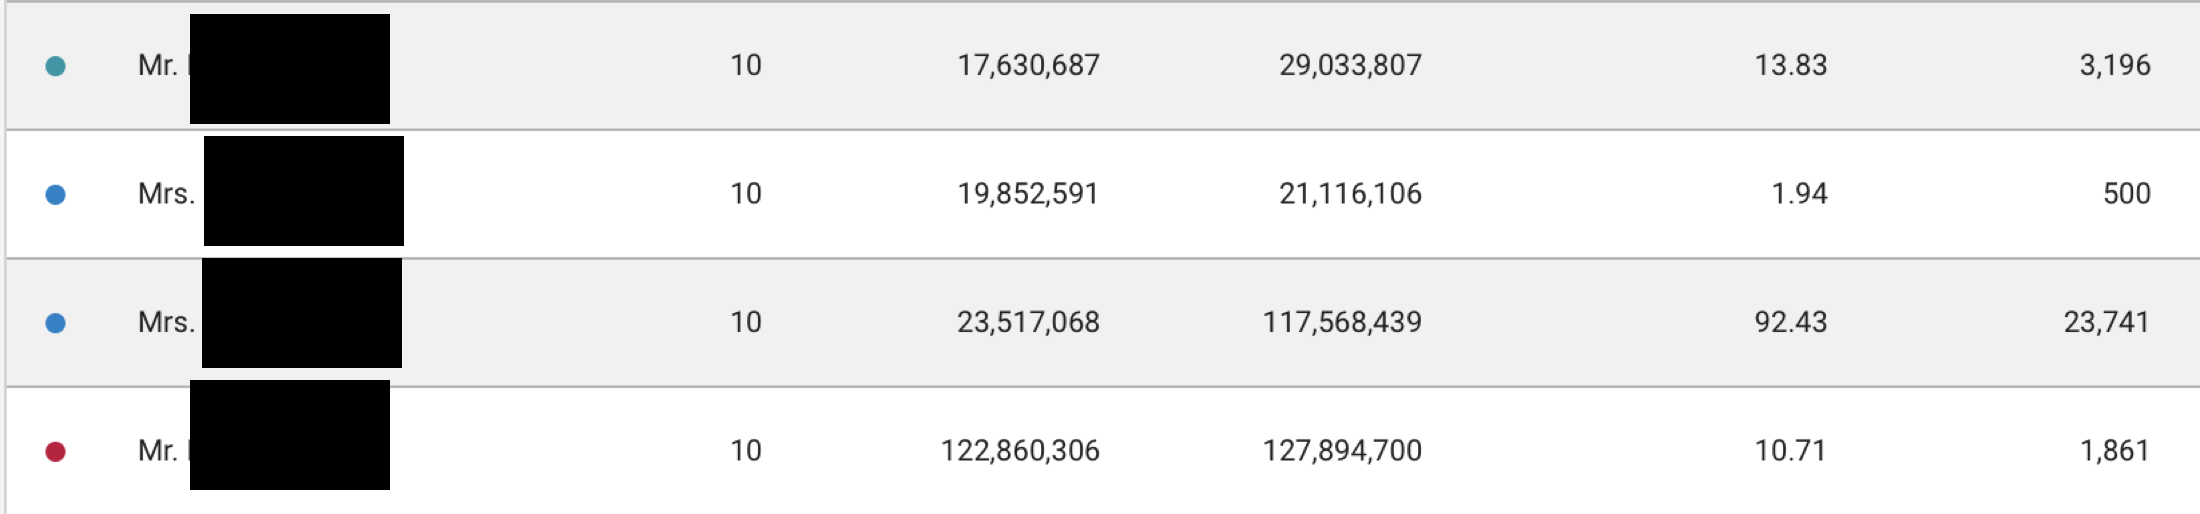The width and height of the screenshot is (2200, 514).
Task: Click the 1.94 cell
Action: [1799, 194]
